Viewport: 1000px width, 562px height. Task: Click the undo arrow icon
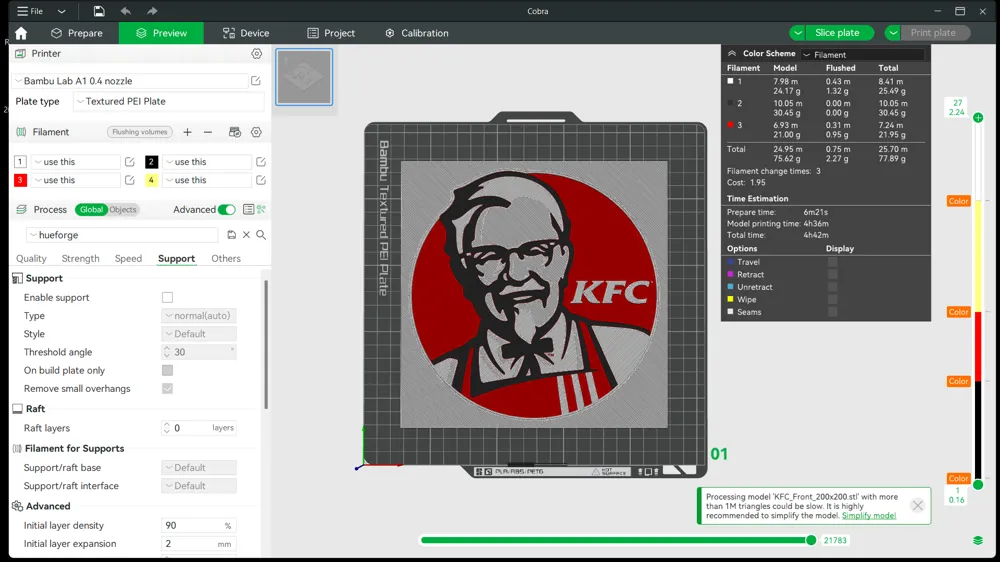pos(126,11)
